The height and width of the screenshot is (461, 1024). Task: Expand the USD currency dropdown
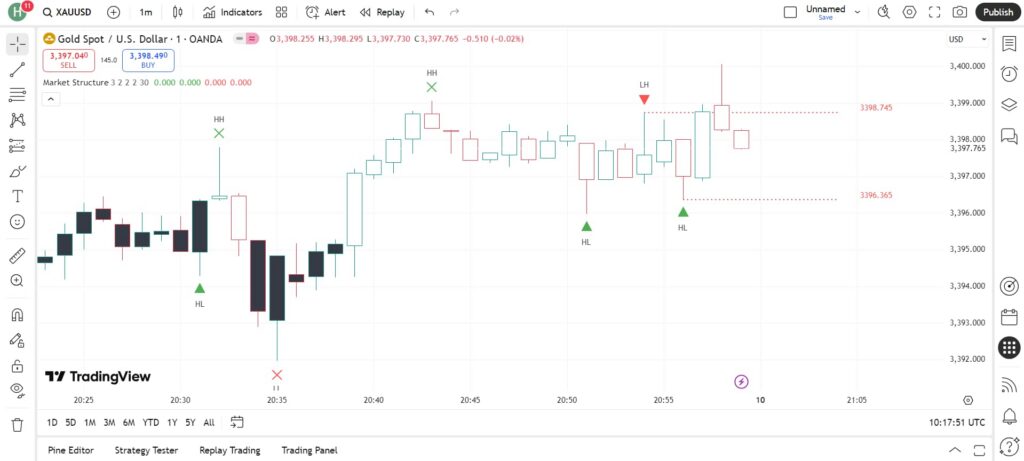pyautogui.click(x=968, y=39)
